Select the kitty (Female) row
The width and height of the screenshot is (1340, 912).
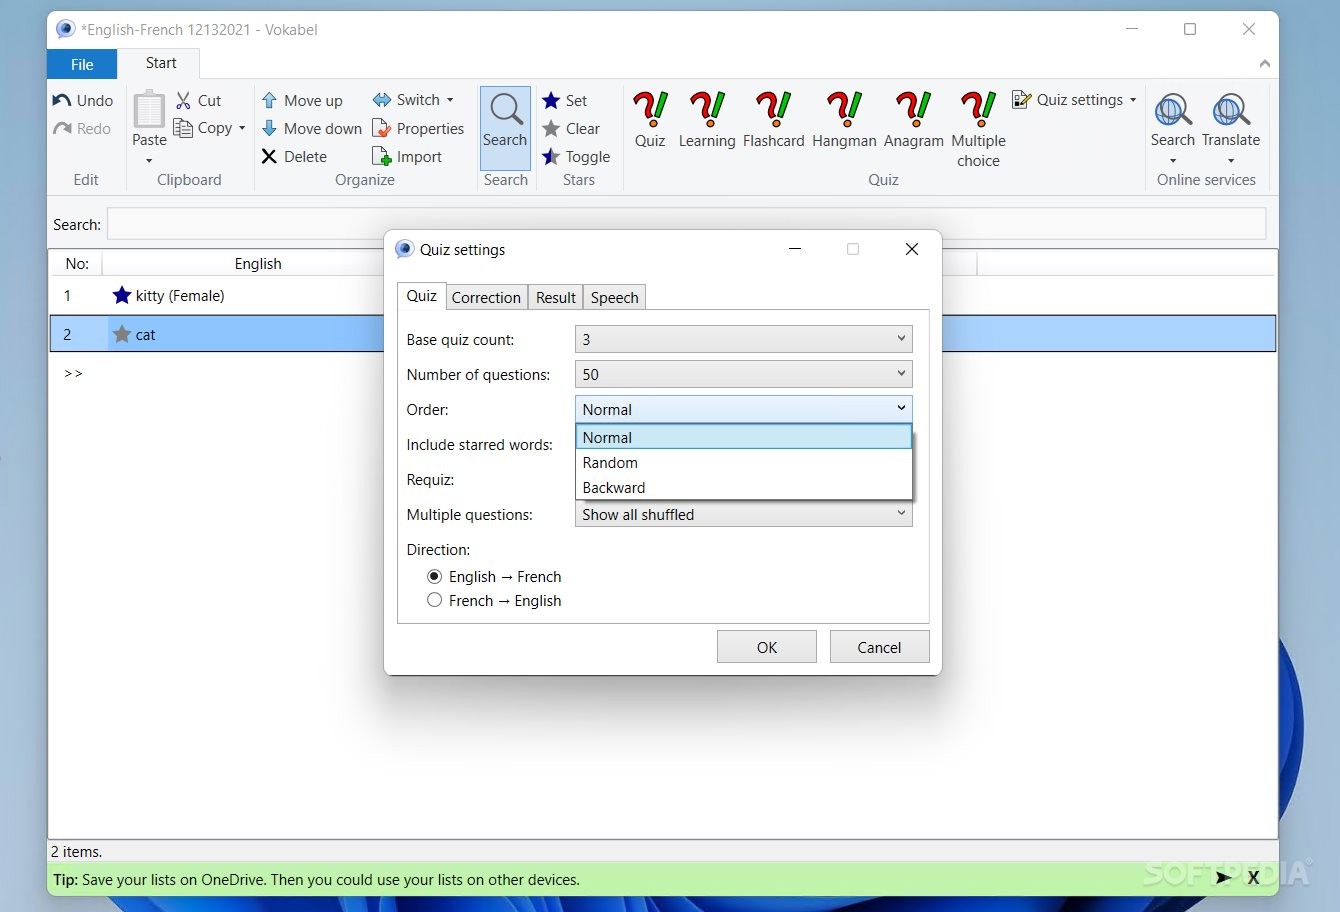663,295
